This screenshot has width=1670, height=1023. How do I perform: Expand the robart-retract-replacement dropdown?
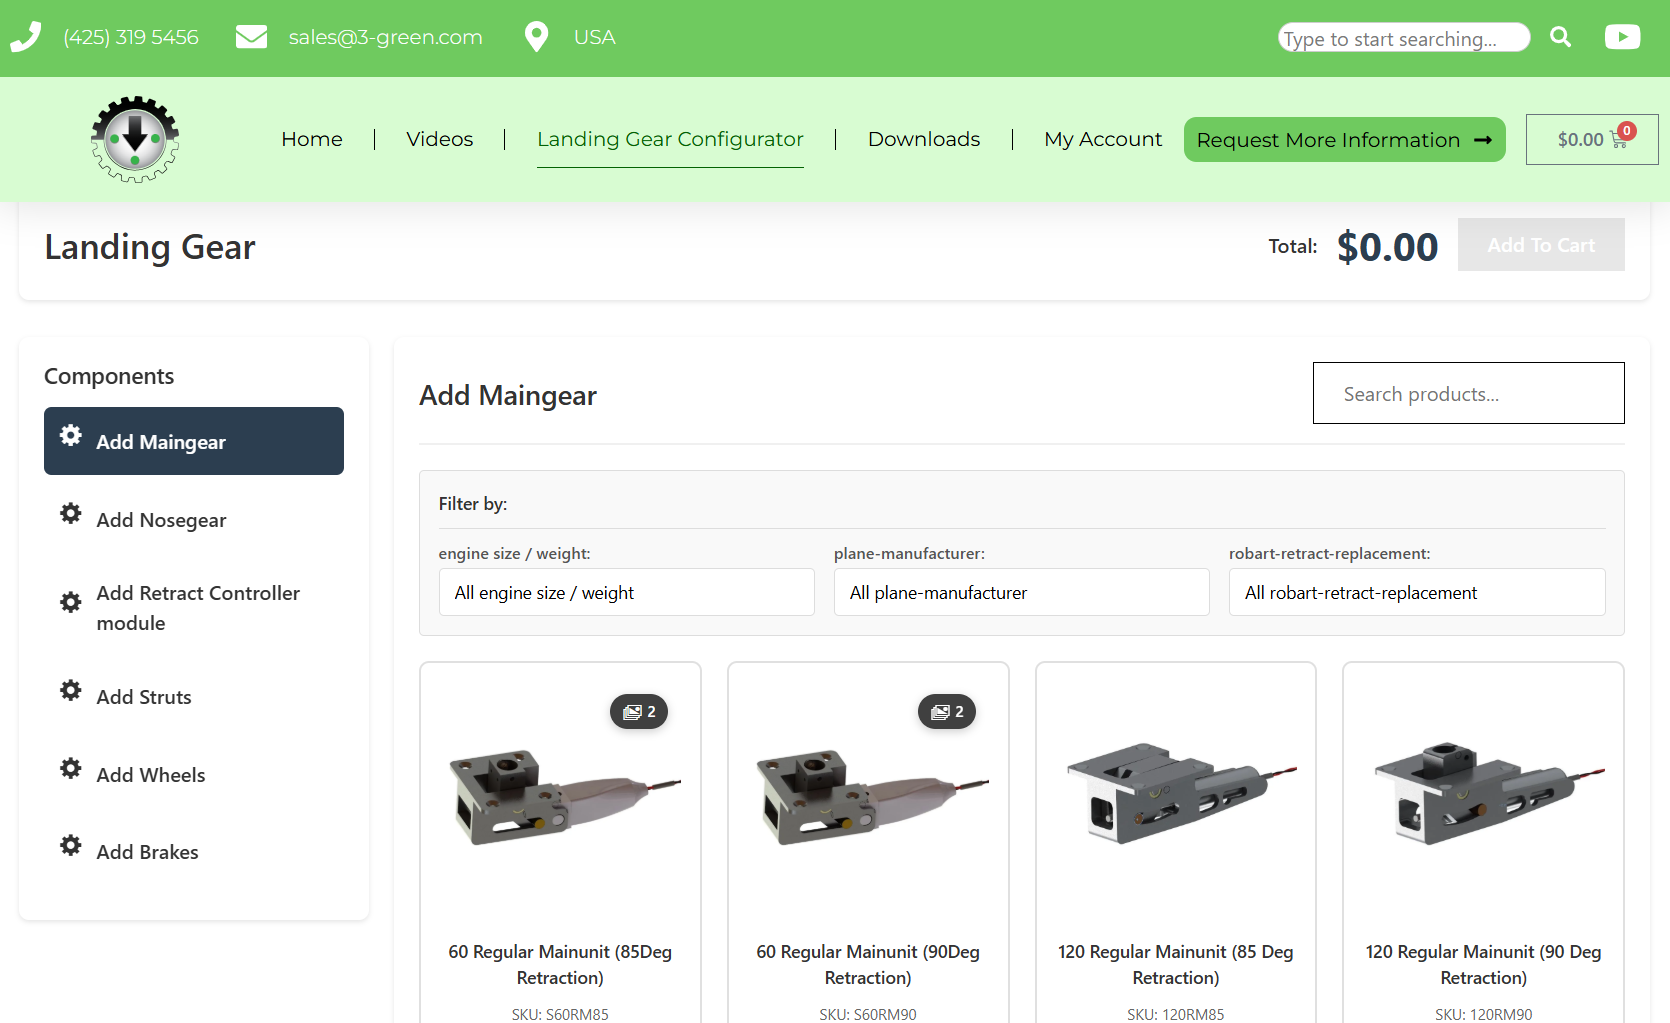(x=1416, y=593)
